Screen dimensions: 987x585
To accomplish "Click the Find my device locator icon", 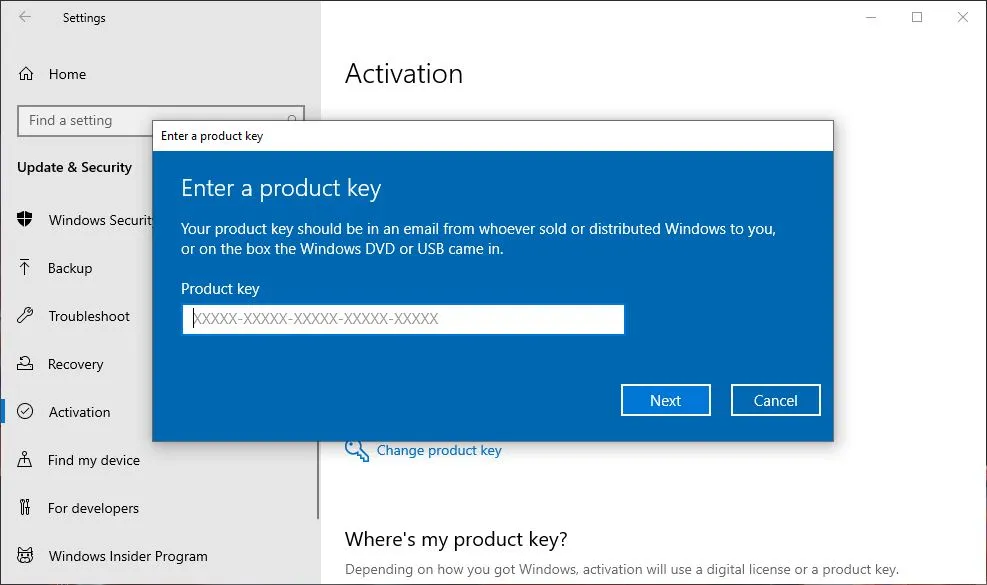I will click(x=24, y=460).
